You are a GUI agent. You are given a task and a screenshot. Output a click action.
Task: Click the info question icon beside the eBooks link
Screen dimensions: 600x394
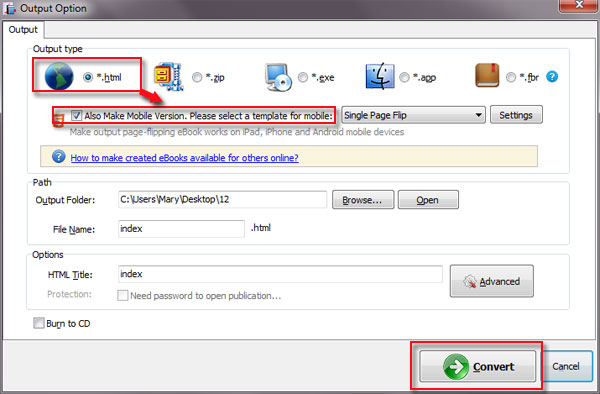point(59,156)
